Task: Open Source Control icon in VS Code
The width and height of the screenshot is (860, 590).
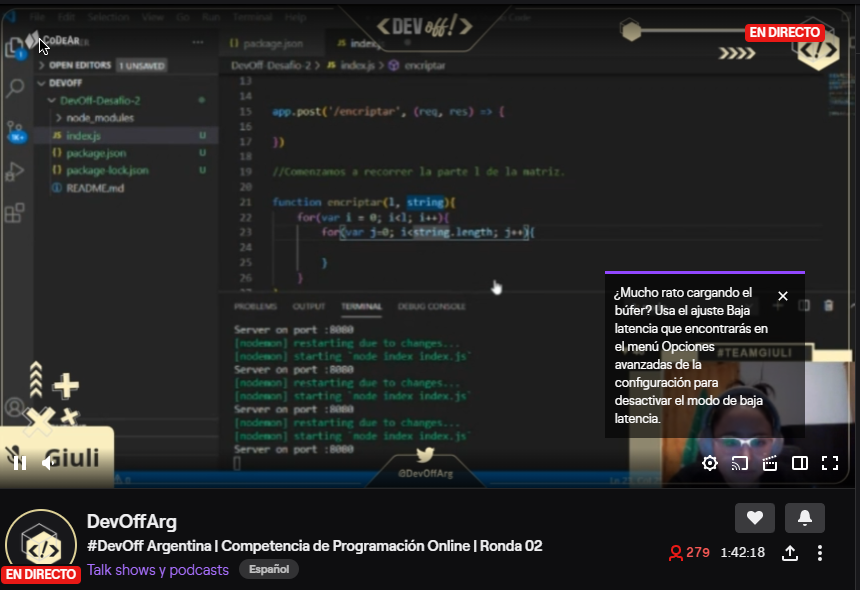Action: (15, 132)
